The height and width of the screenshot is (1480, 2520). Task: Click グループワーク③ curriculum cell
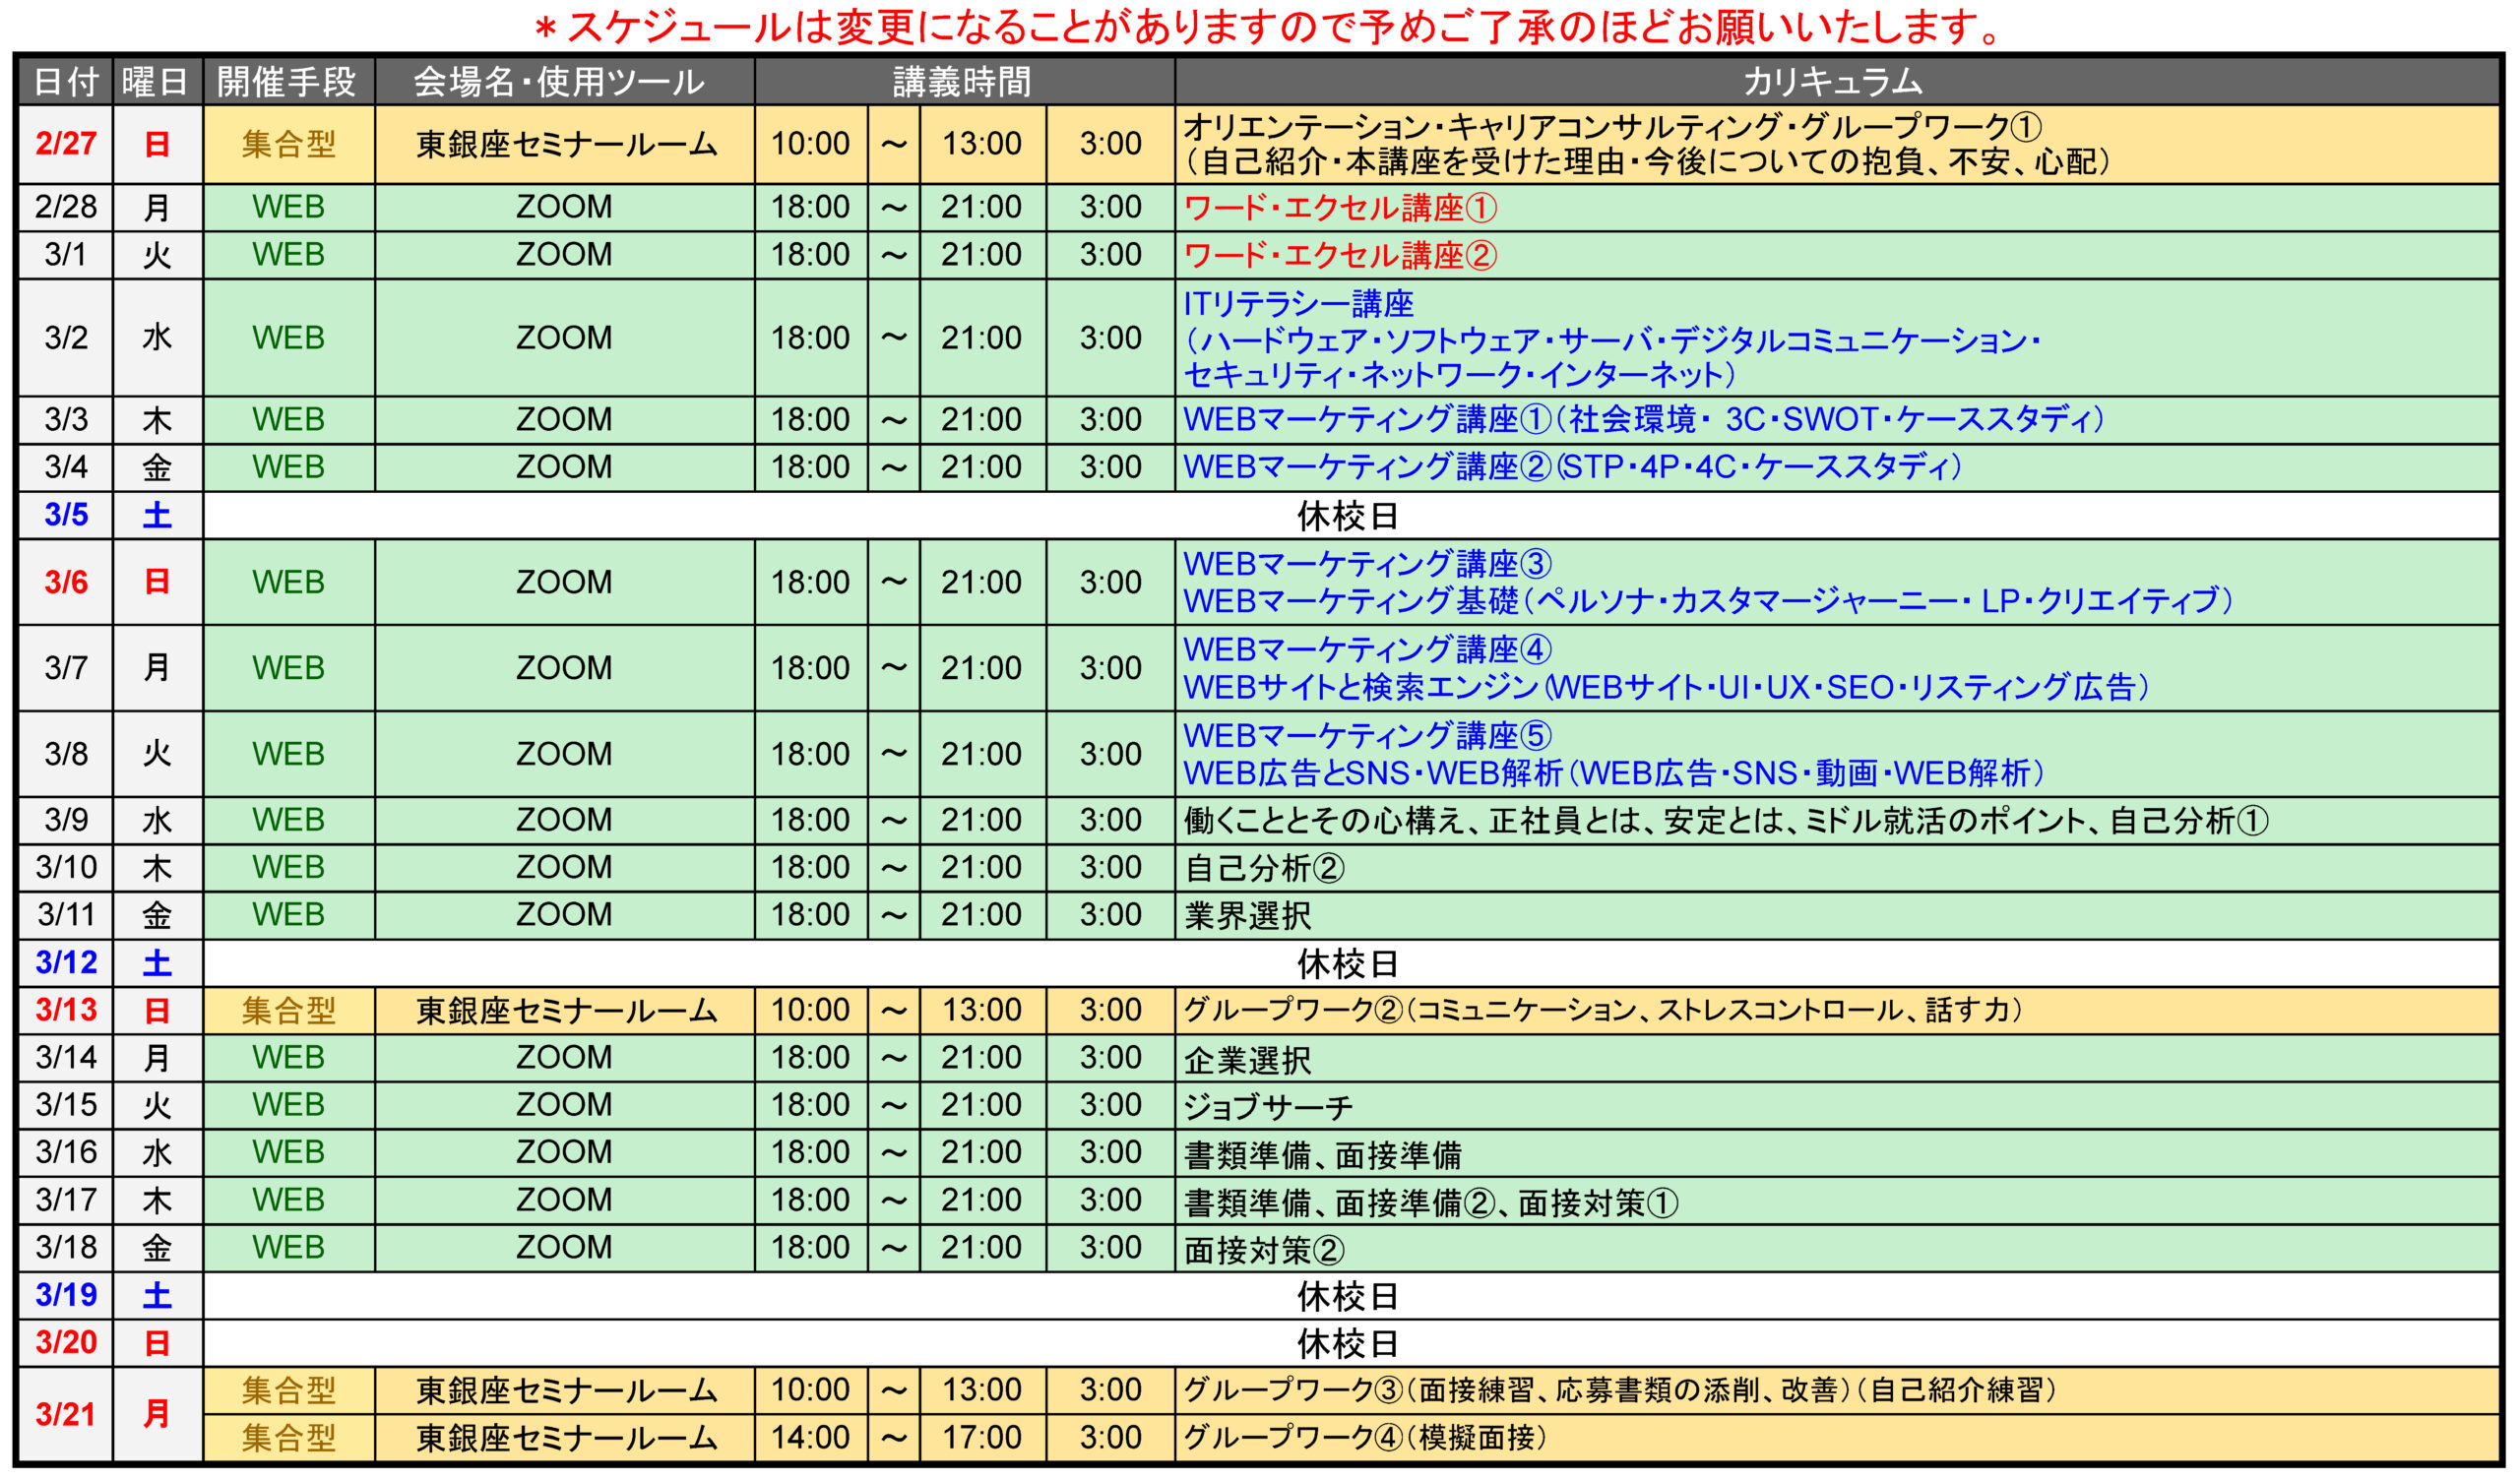click(x=1836, y=1390)
